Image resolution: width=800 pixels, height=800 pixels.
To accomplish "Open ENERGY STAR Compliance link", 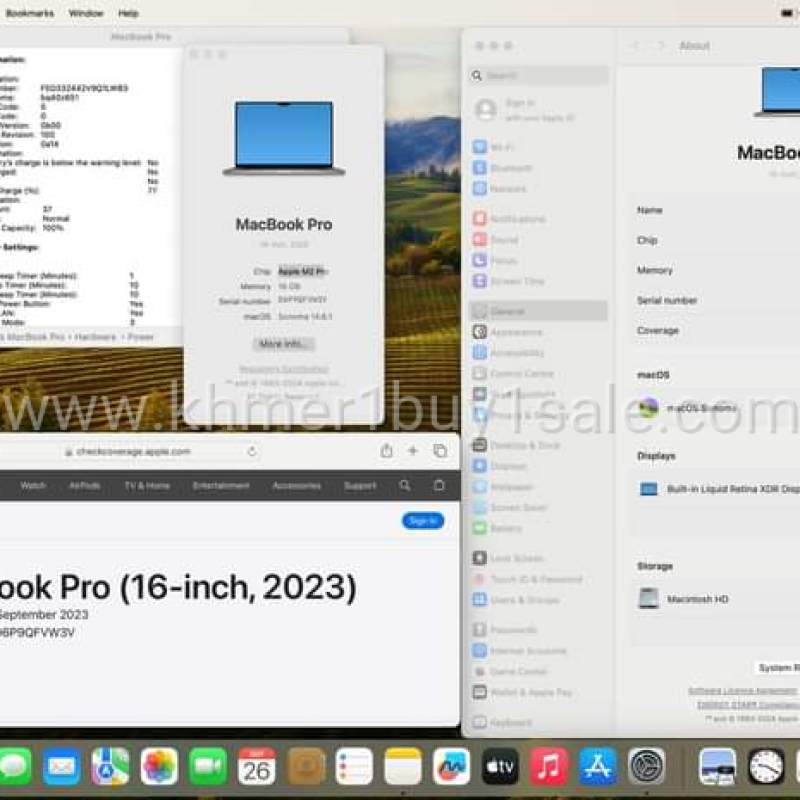I will point(748,705).
